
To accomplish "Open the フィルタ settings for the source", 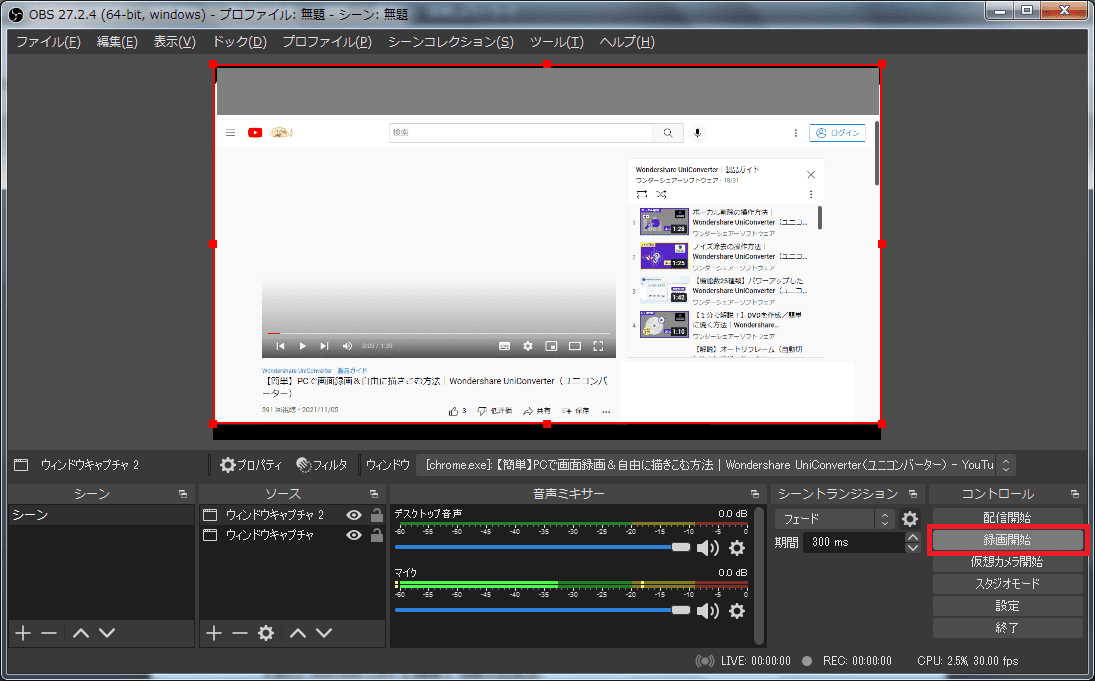I will click(321, 464).
